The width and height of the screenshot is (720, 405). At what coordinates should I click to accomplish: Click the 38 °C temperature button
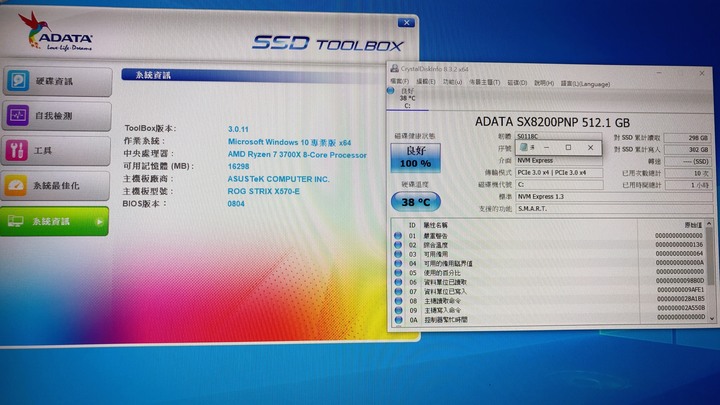click(416, 202)
